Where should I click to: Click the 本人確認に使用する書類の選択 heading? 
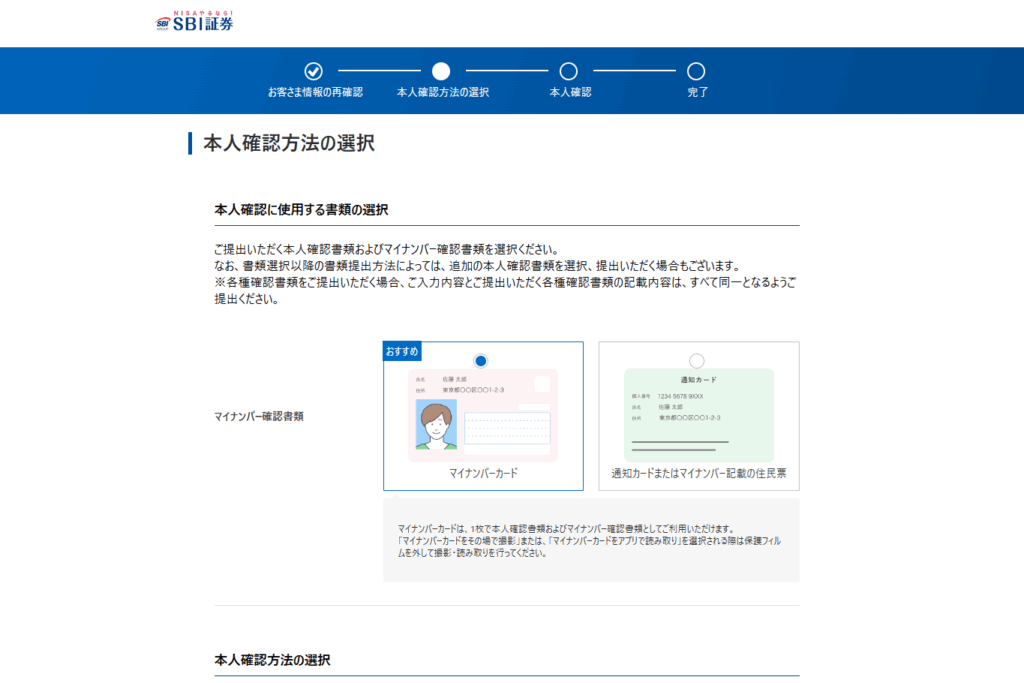point(301,210)
